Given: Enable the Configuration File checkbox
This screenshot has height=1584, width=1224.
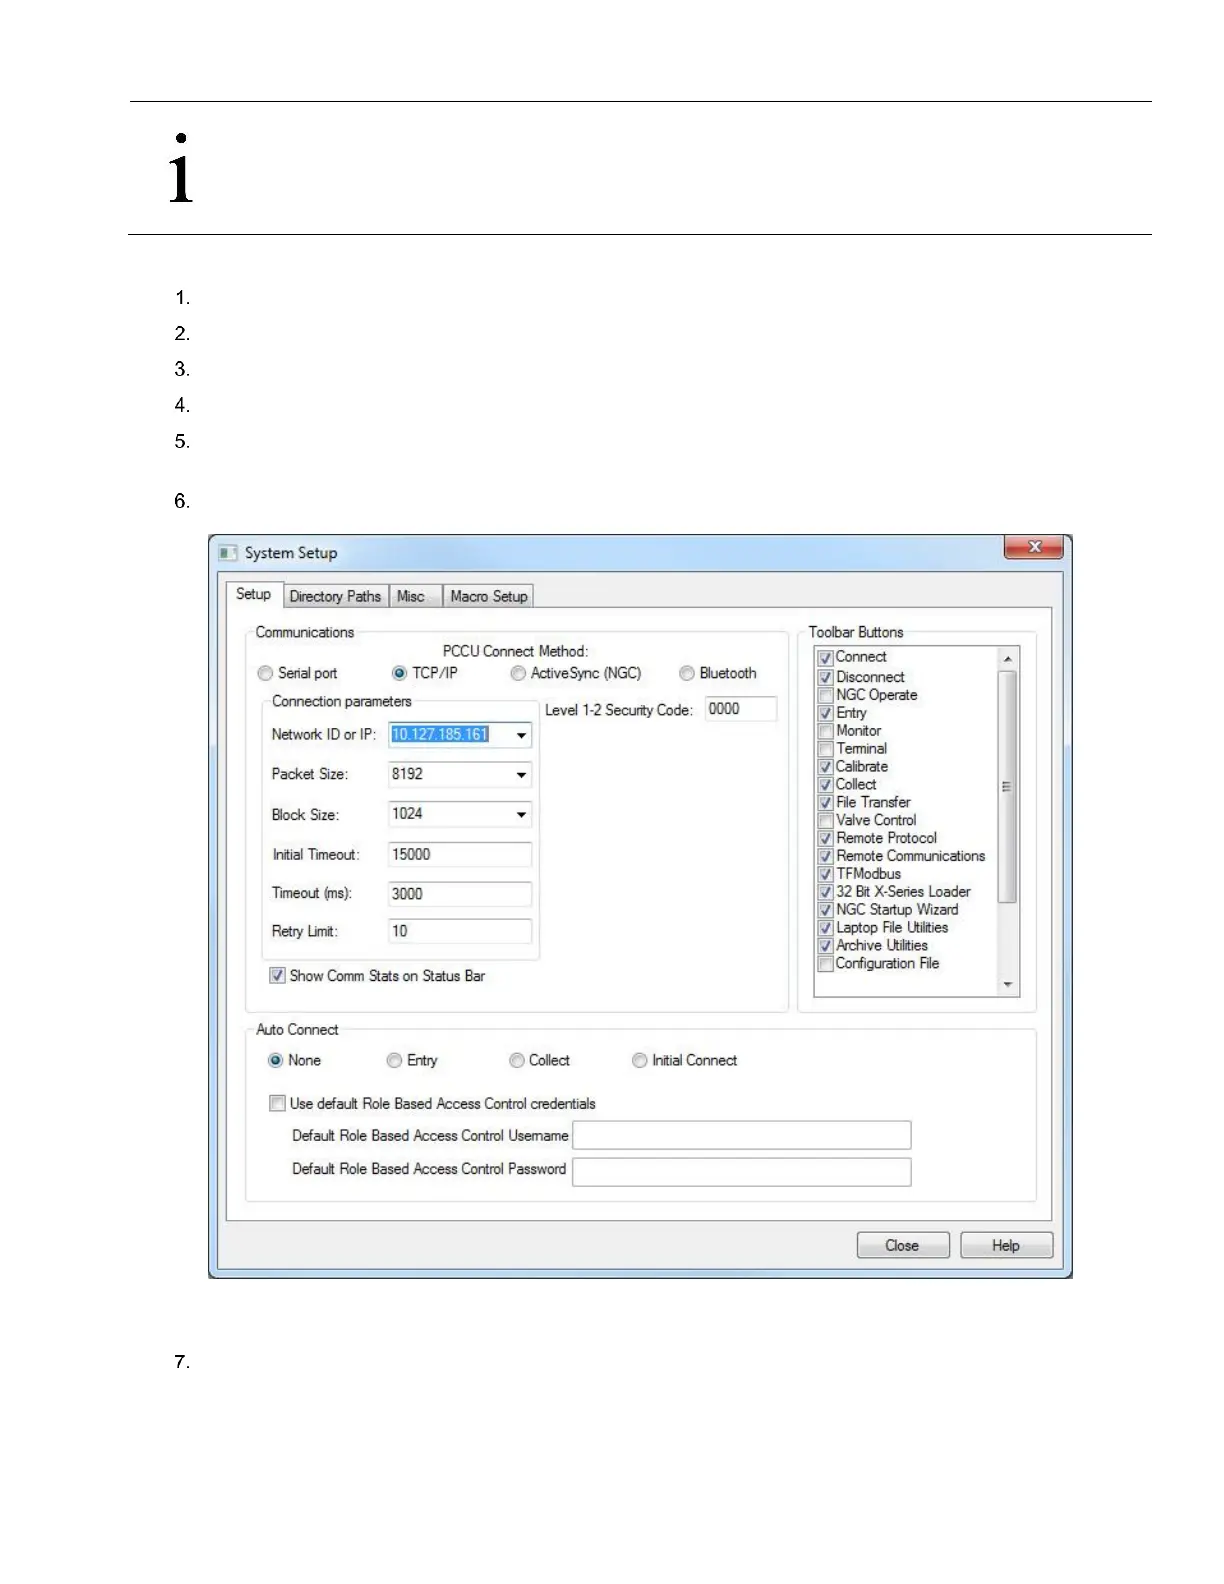Looking at the screenshot, I should point(826,964).
